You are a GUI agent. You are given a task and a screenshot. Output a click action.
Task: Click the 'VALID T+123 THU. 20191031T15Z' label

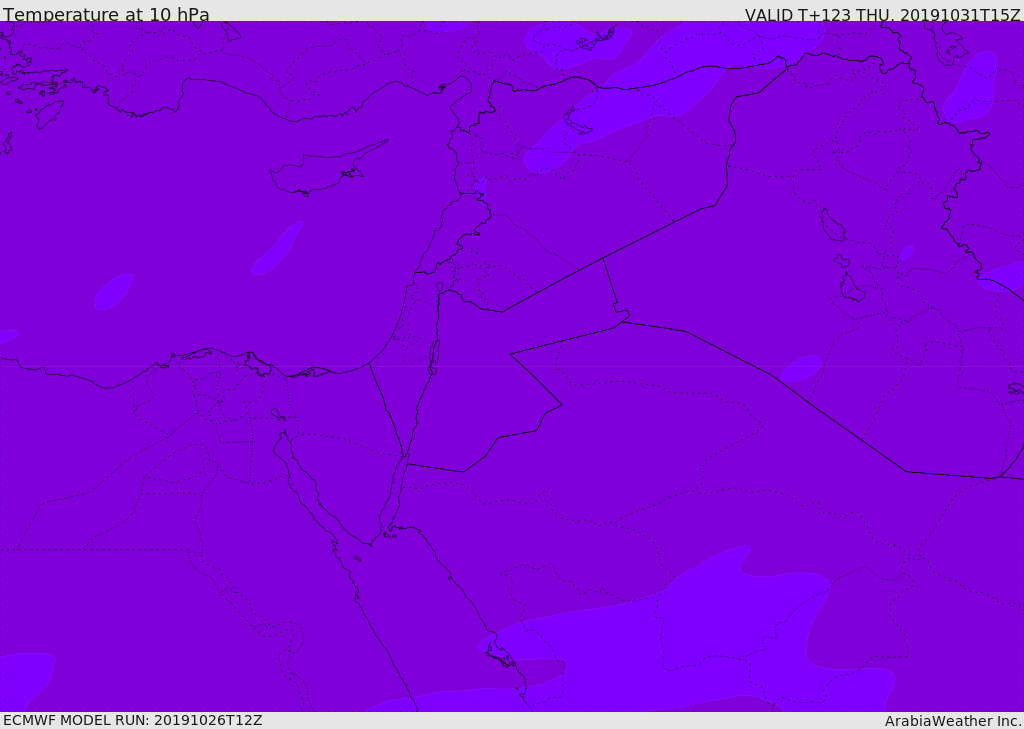coord(882,15)
